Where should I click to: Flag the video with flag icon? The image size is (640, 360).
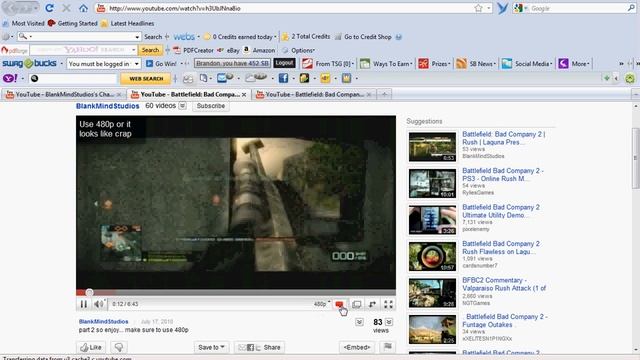pyautogui.click(x=387, y=347)
